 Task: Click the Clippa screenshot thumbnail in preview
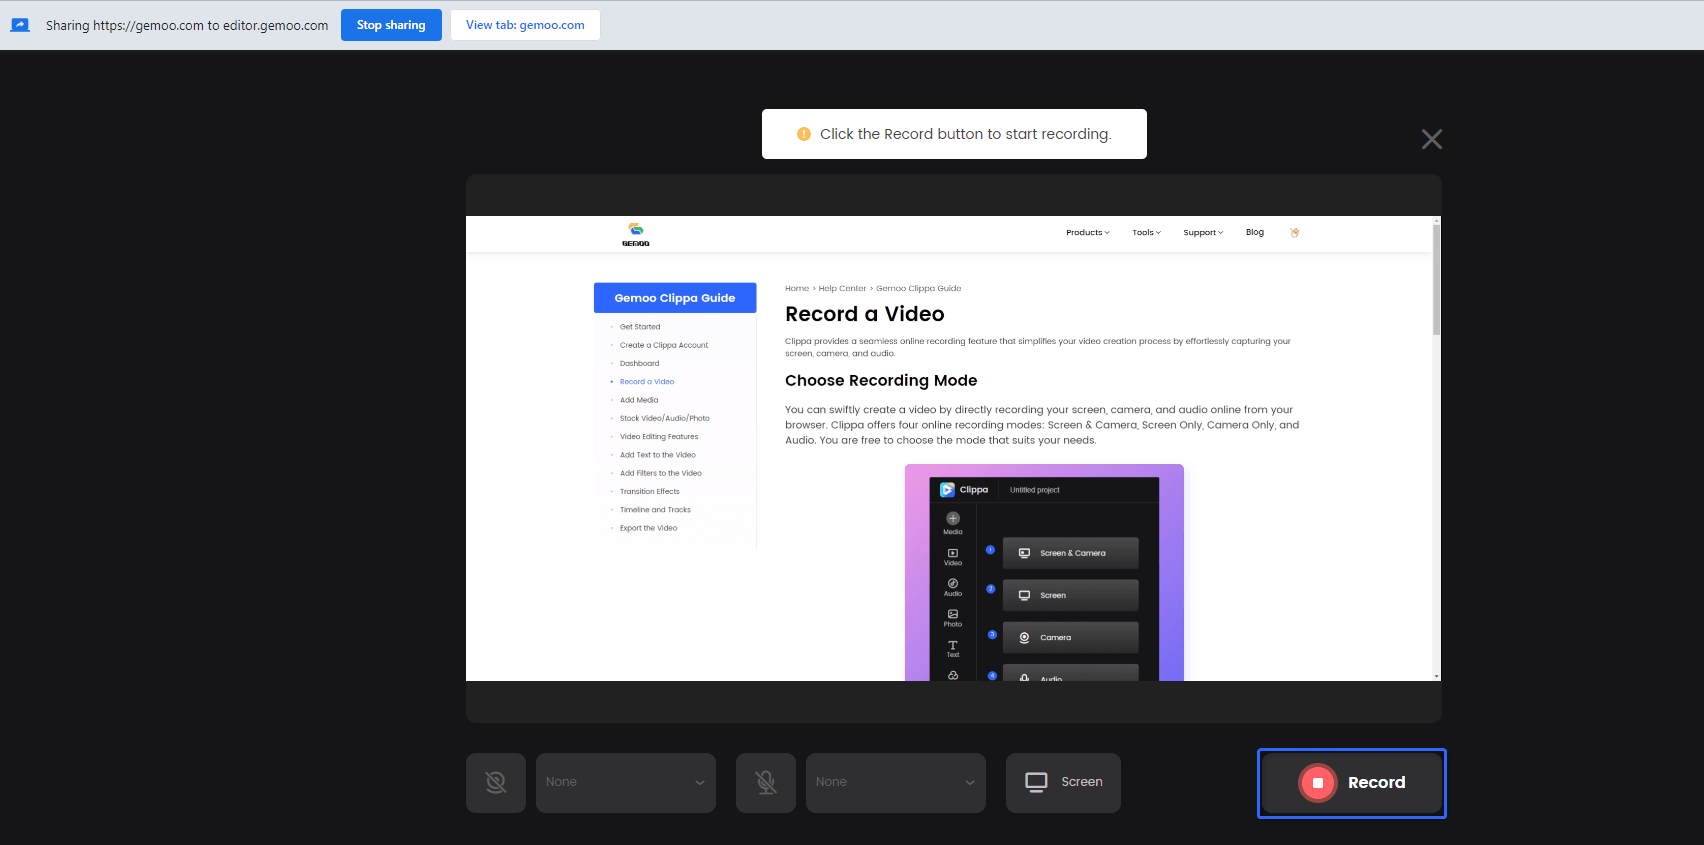click(1044, 572)
